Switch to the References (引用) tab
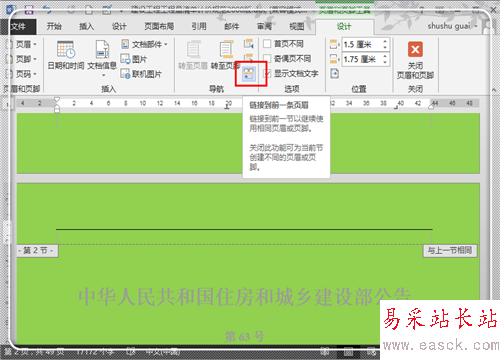 coord(199,26)
